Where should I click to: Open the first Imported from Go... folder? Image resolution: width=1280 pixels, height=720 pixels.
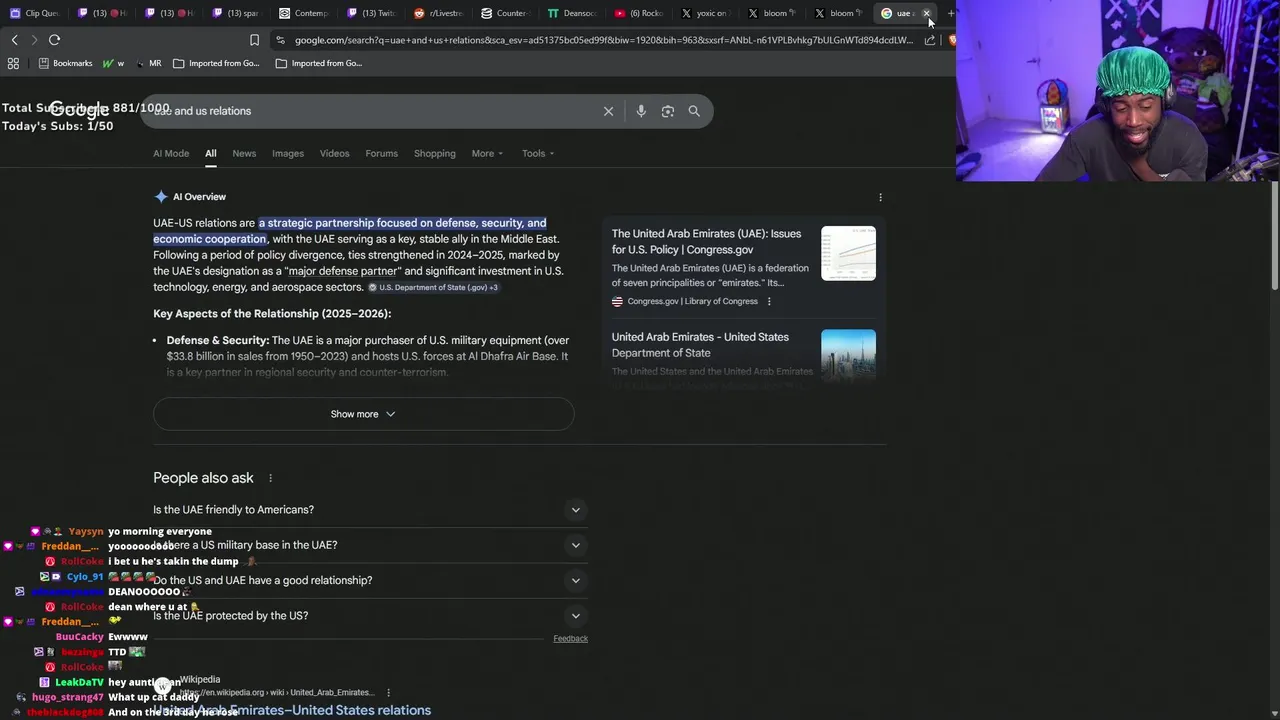coord(216,63)
